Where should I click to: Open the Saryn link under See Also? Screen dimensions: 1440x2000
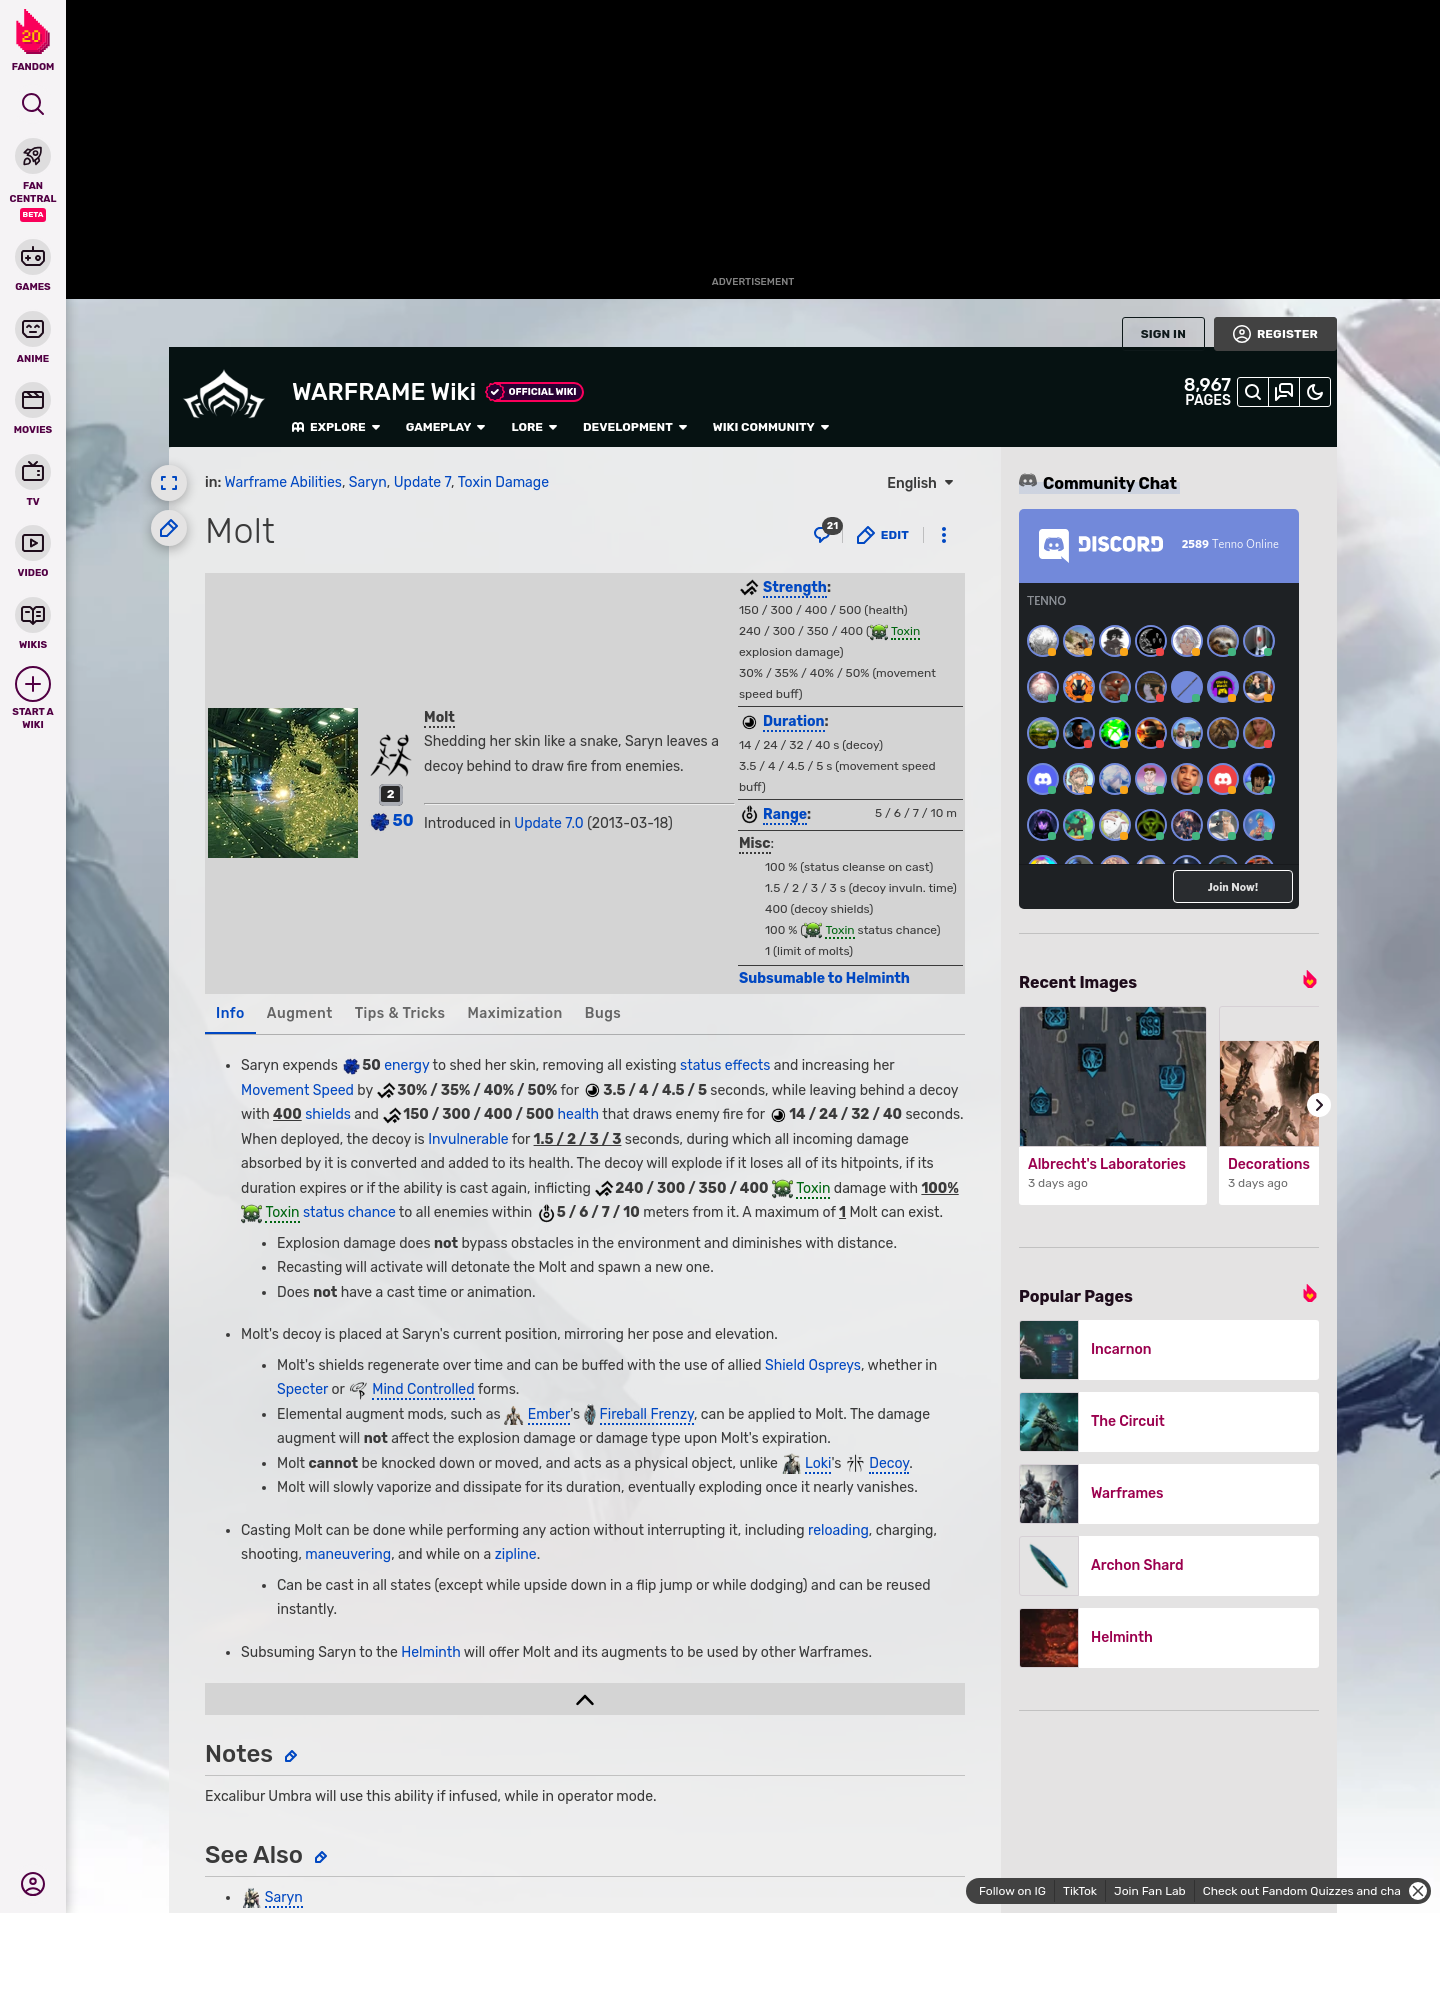[x=283, y=1897]
